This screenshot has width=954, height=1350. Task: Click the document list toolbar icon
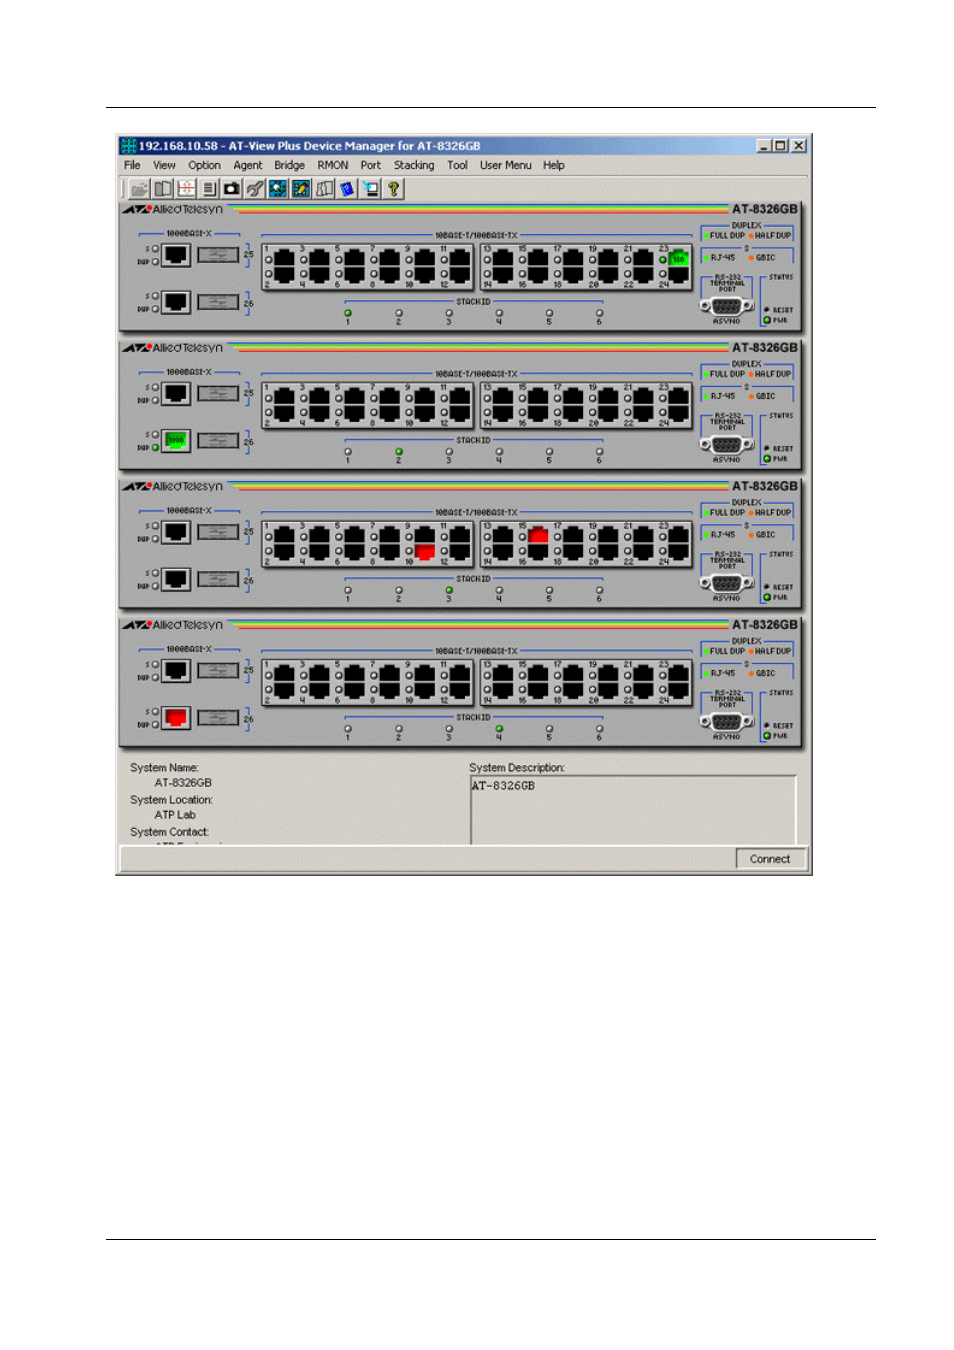(209, 189)
